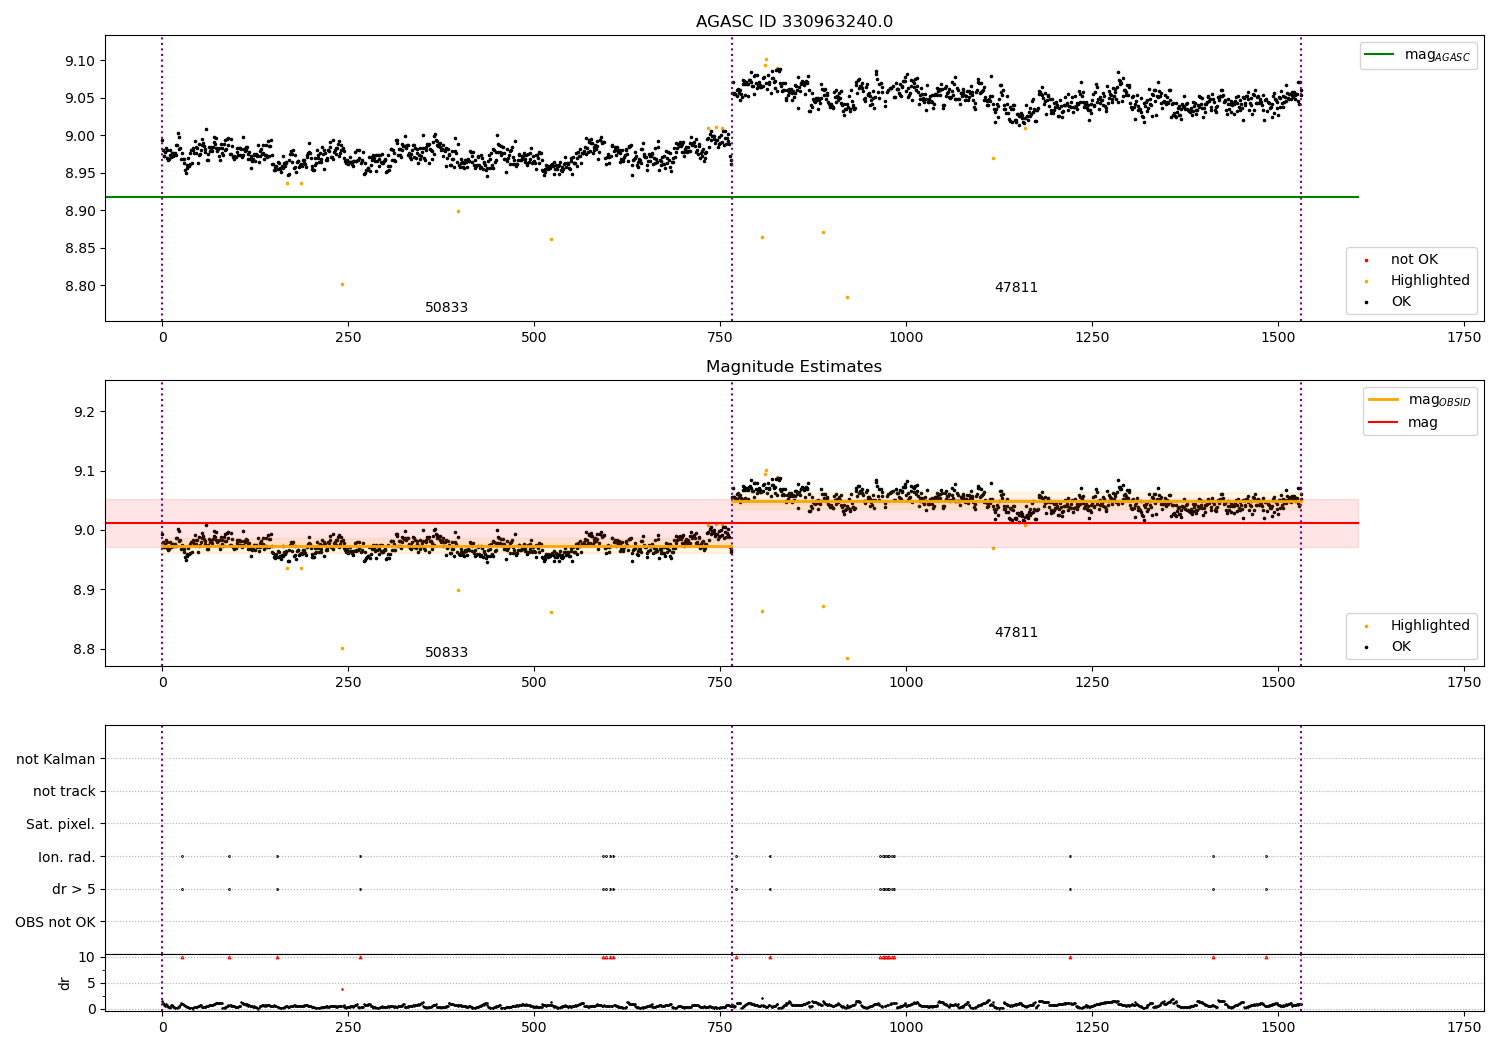Click x-axis tick "1000" under AGASC ID plot

click(x=906, y=337)
